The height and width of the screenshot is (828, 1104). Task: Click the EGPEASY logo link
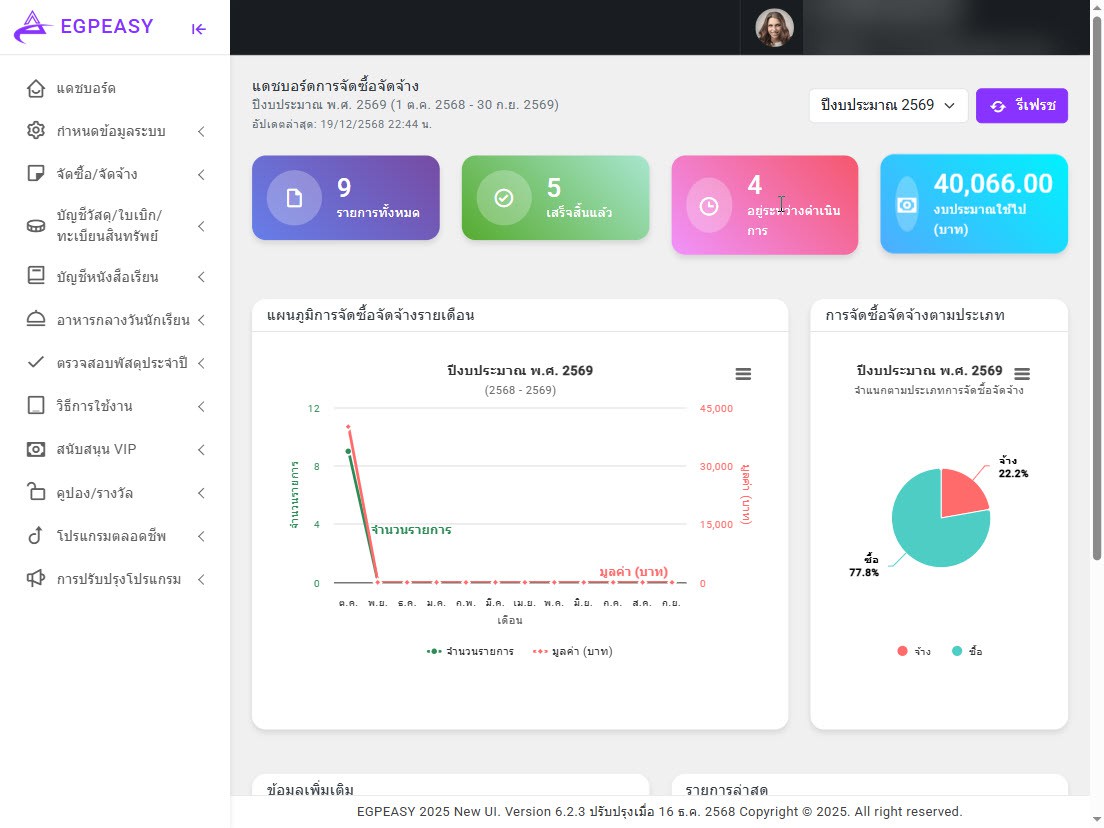click(x=85, y=27)
